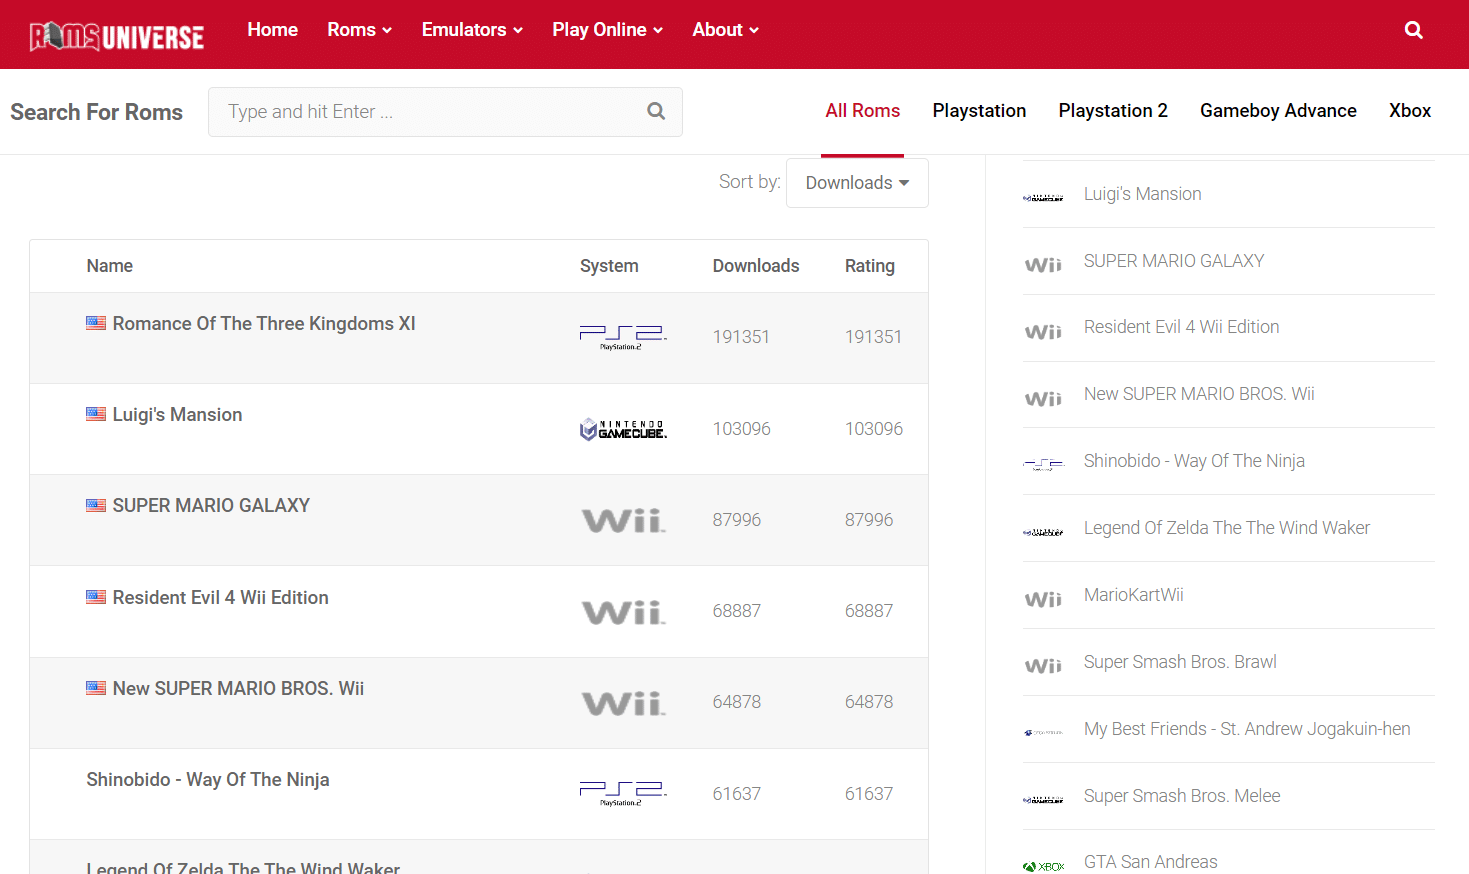Open sidebar link MarioKartWii

click(1134, 595)
